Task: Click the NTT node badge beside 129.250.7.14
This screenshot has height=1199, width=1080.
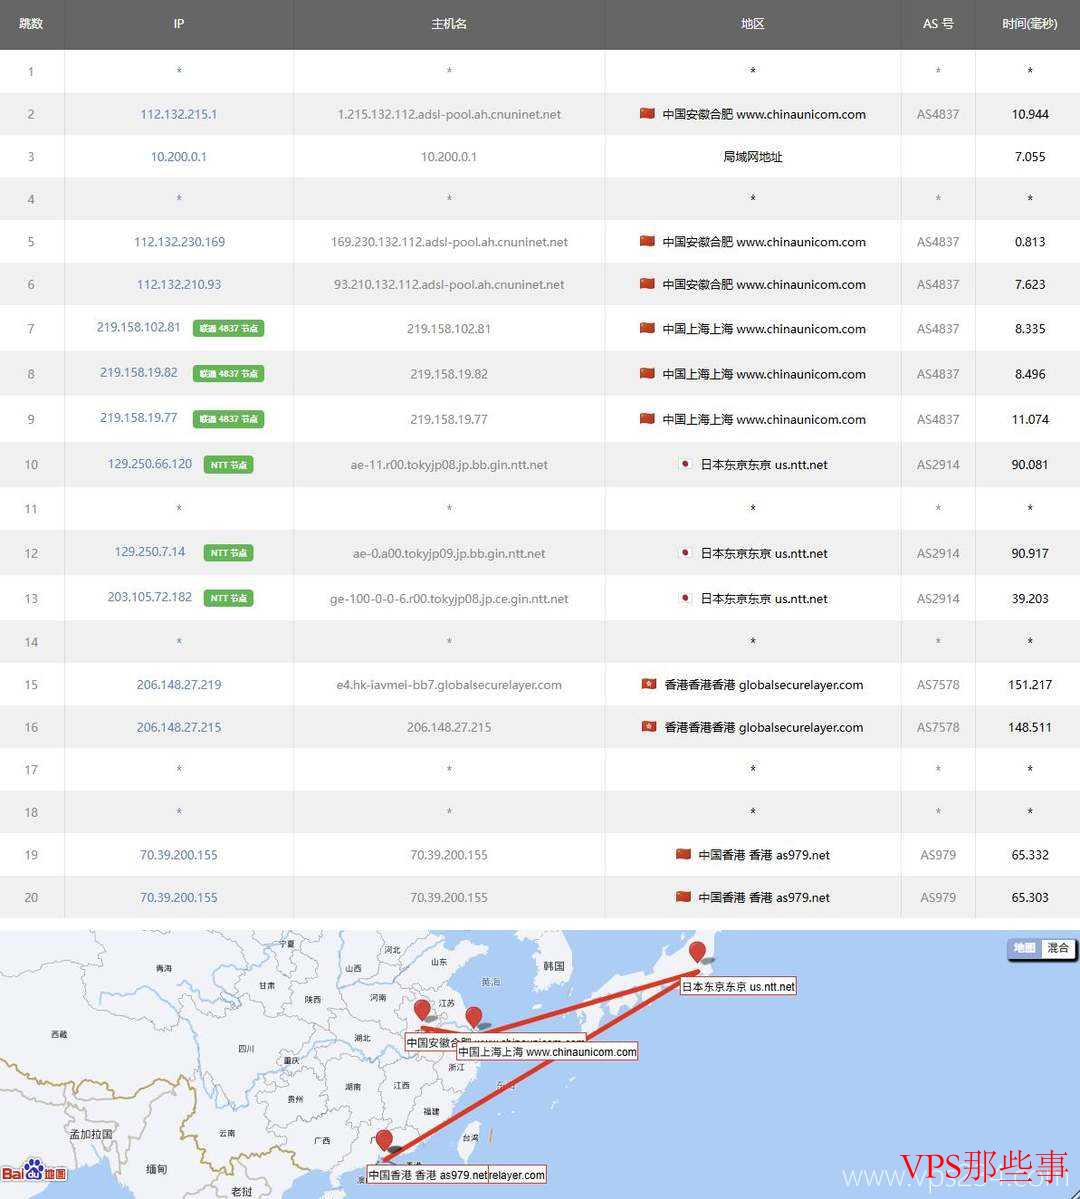Action: click(228, 553)
